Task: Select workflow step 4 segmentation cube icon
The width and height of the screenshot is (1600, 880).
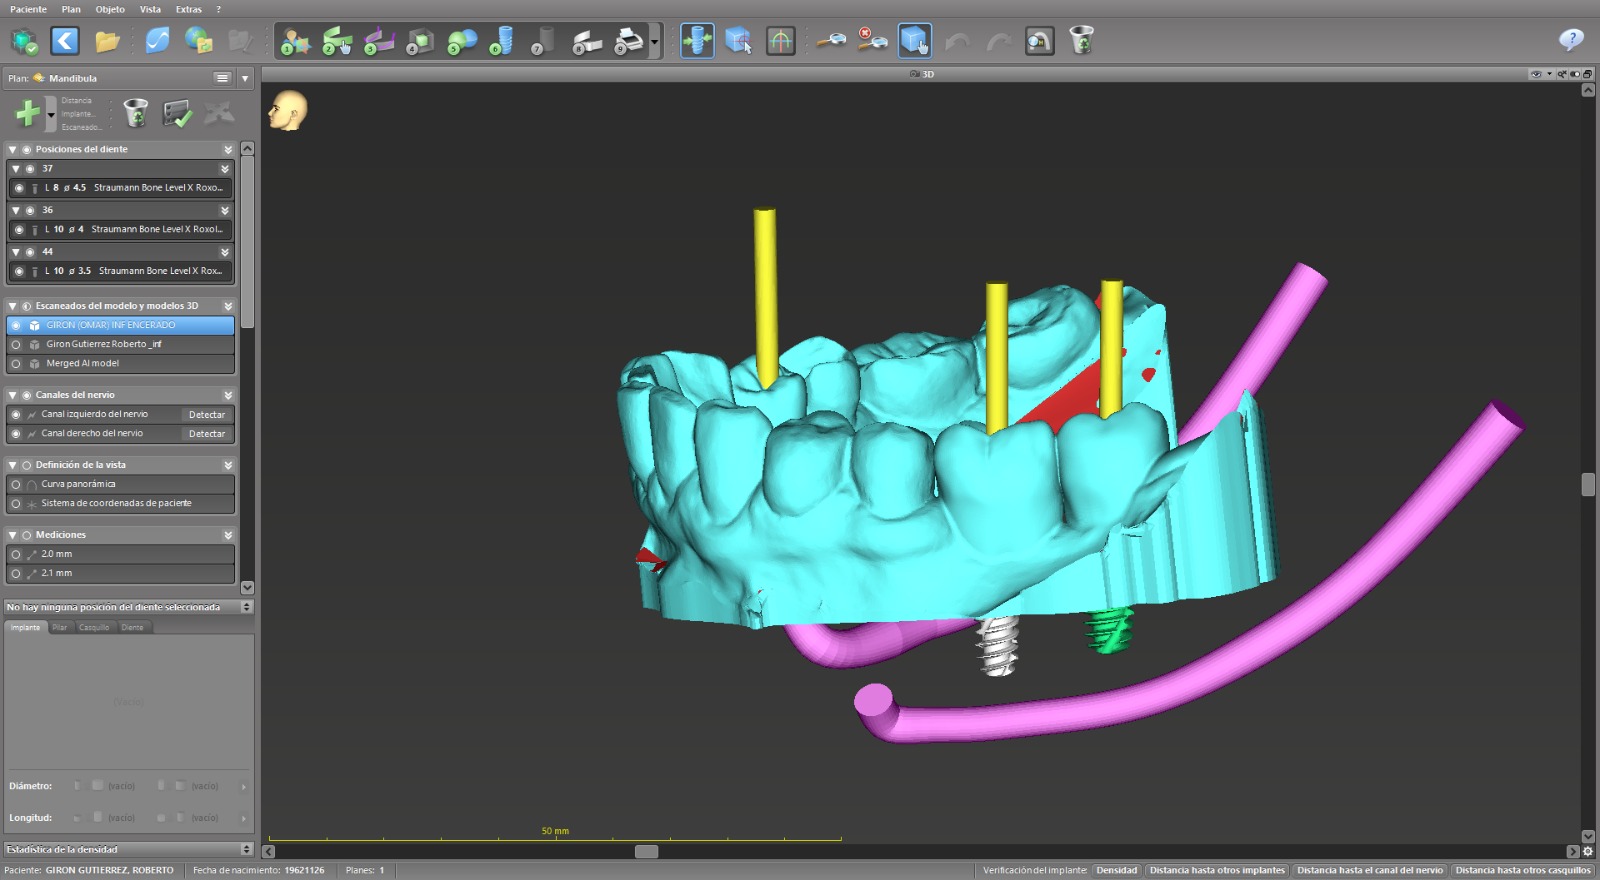Action: tap(420, 41)
